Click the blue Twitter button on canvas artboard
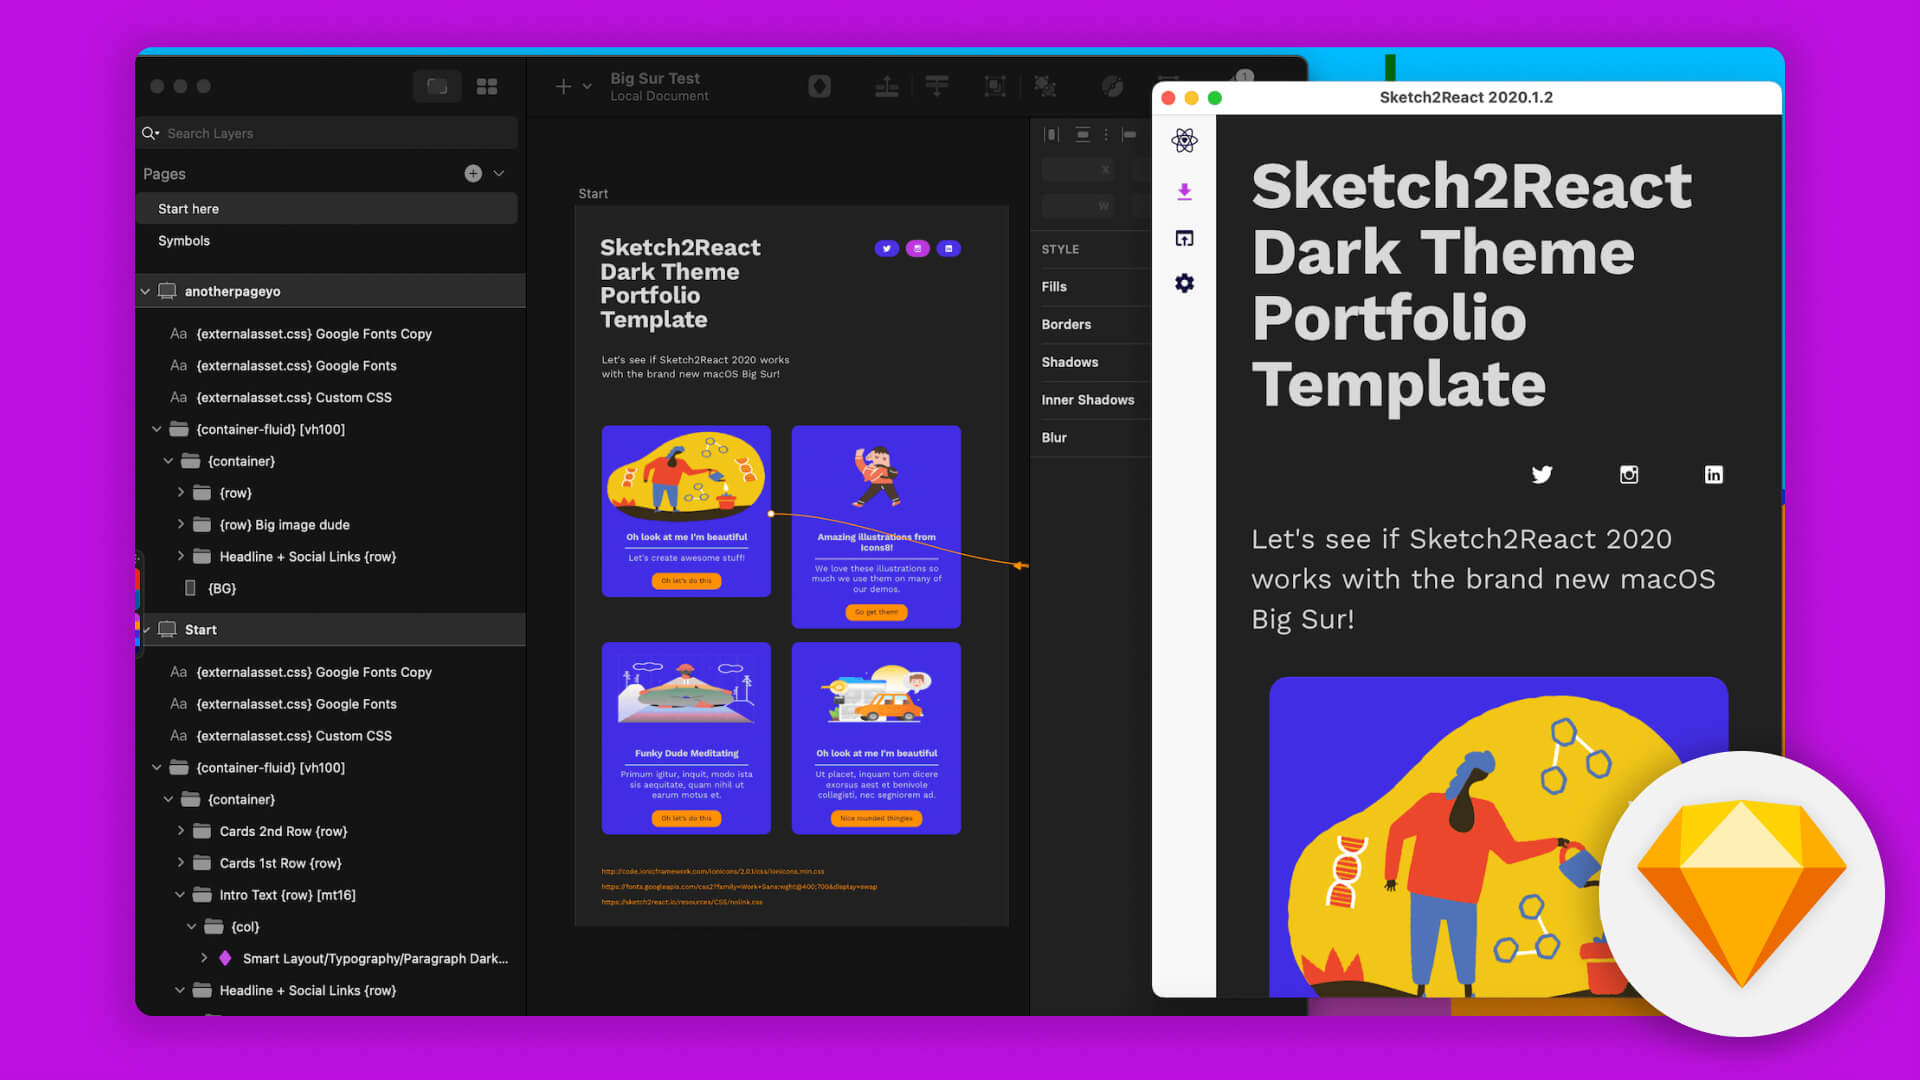This screenshot has width=1920, height=1080. pos(886,248)
